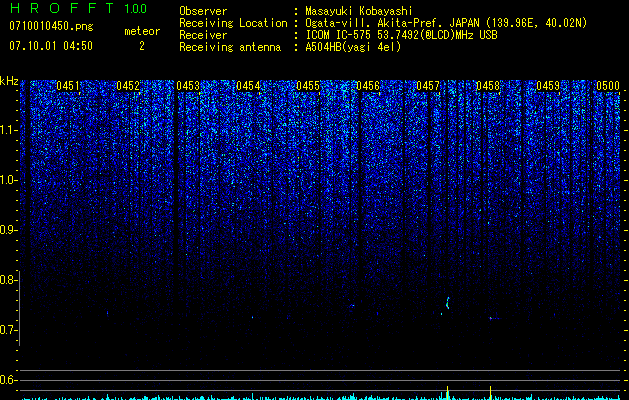Screen dimensions: 629x400
Task: Click the 0.6 kHz axis label
Action: 9,380
